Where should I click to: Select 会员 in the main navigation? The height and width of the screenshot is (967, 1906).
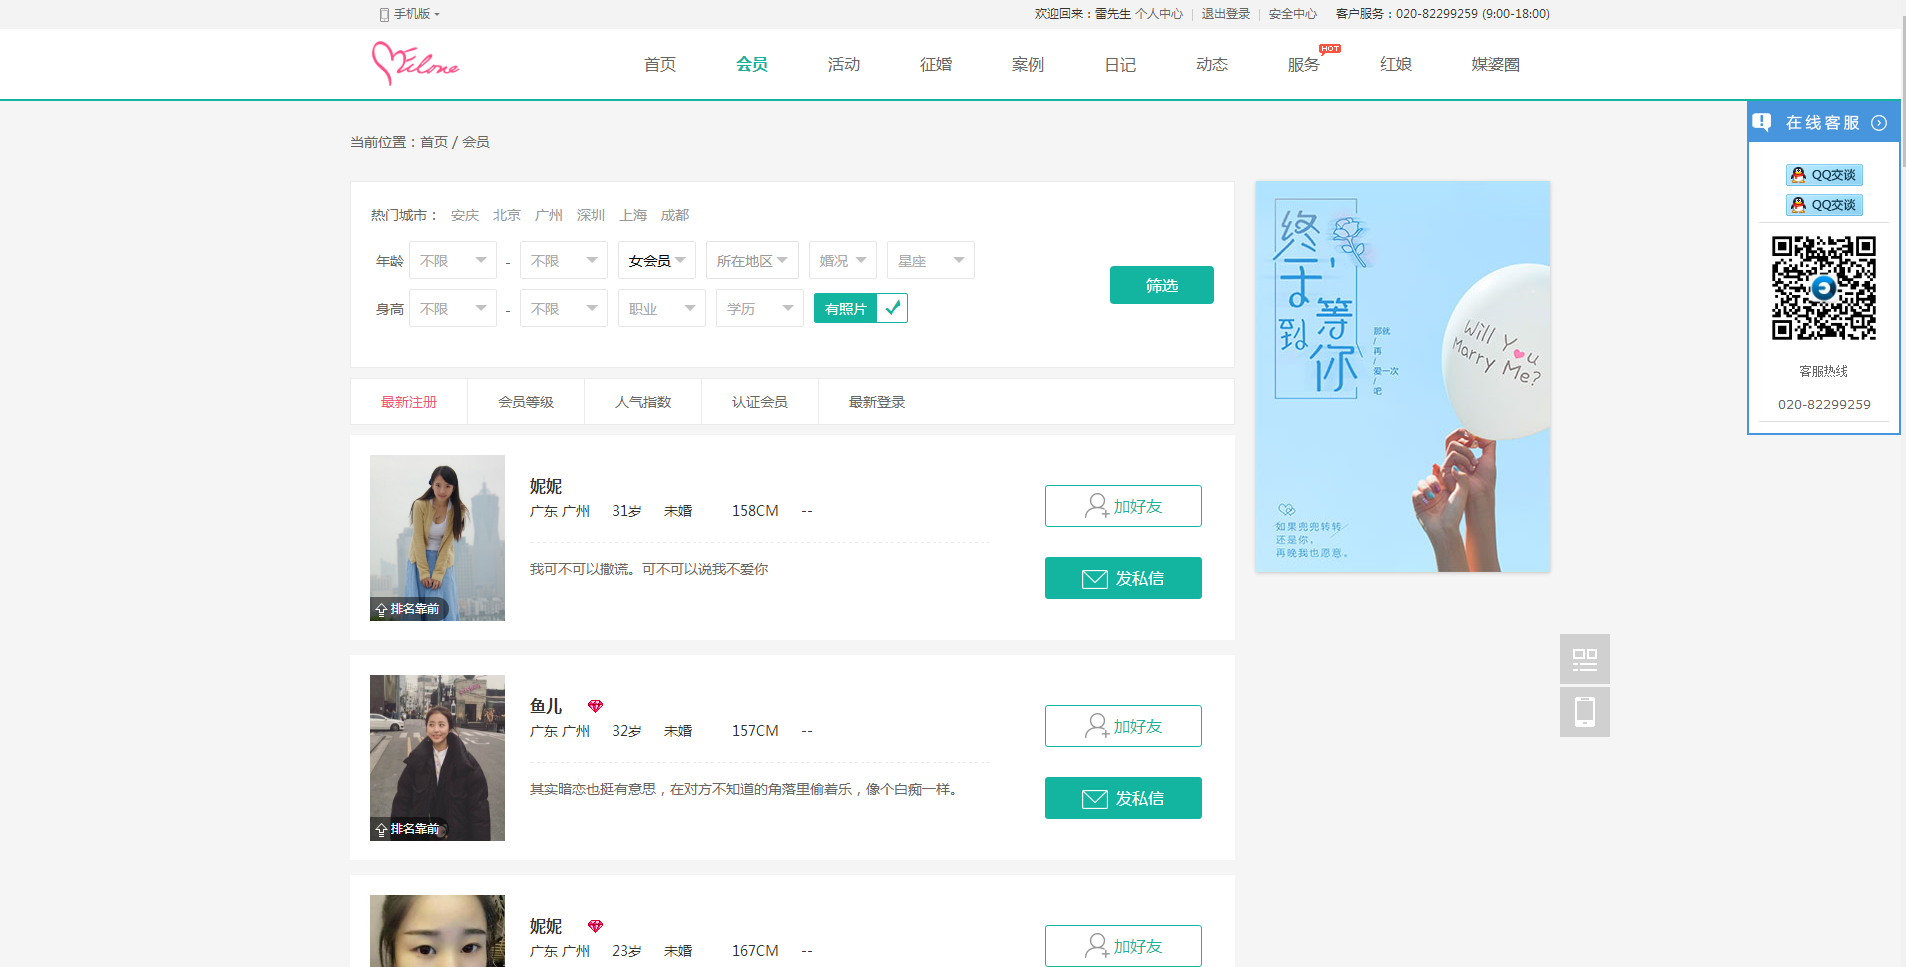coord(752,64)
